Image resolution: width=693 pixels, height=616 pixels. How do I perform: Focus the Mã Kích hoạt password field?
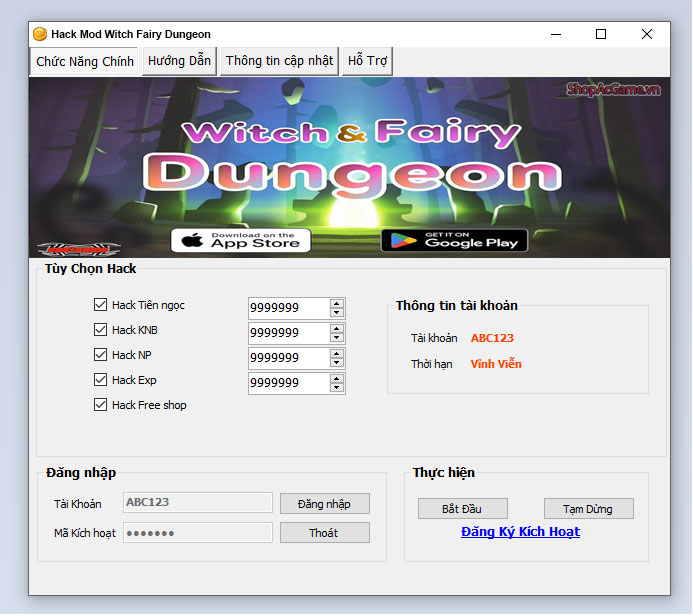[198, 533]
